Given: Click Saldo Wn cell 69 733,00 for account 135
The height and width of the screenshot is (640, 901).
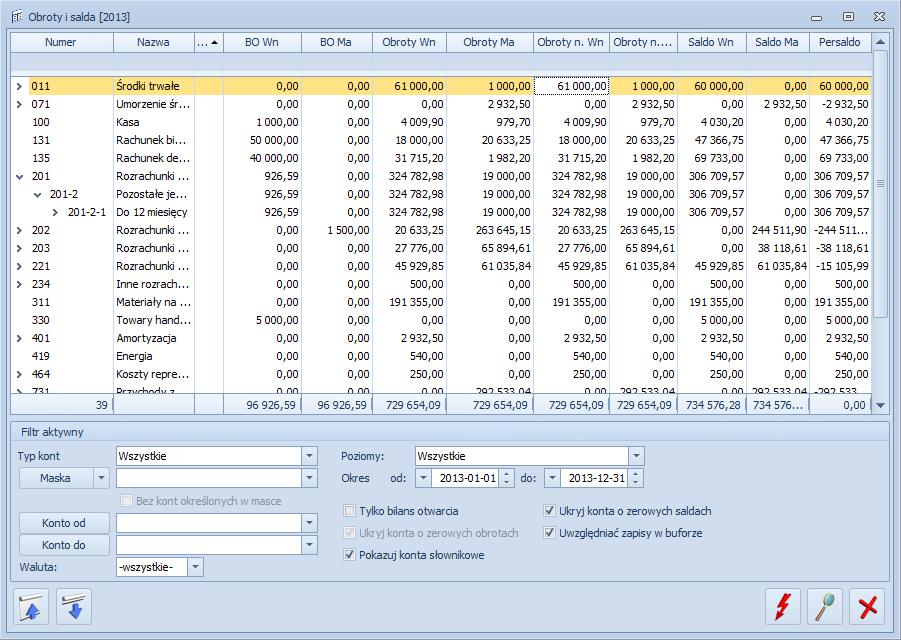Looking at the screenshot, I should (x=712, y=158).
